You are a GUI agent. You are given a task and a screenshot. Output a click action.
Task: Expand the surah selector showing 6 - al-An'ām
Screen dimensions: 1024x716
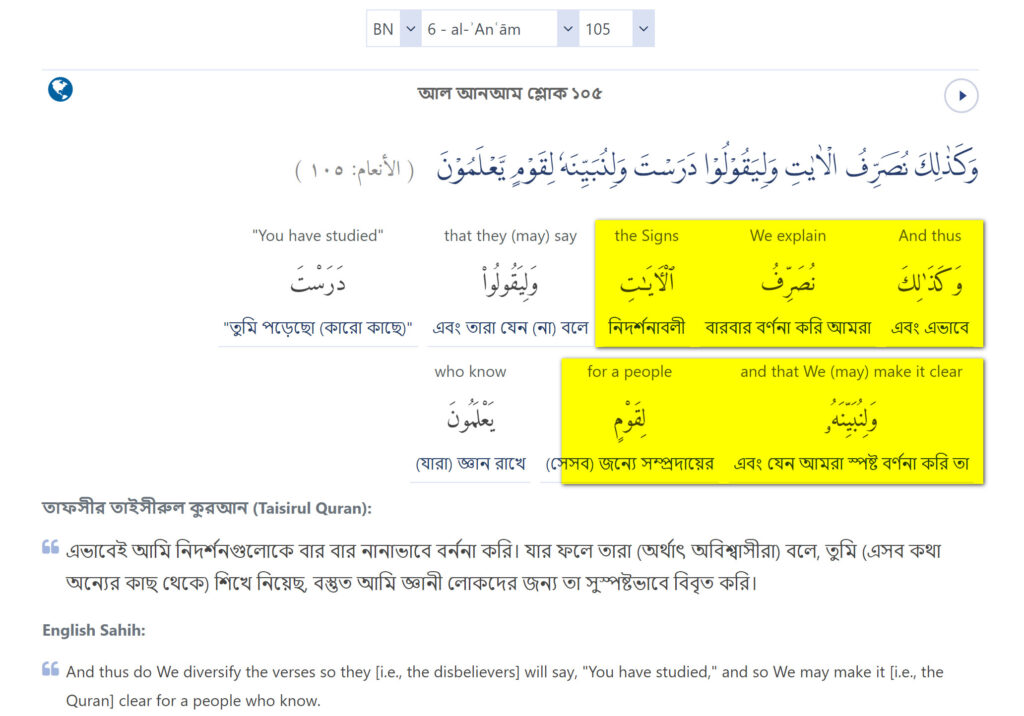click(499, 29)
